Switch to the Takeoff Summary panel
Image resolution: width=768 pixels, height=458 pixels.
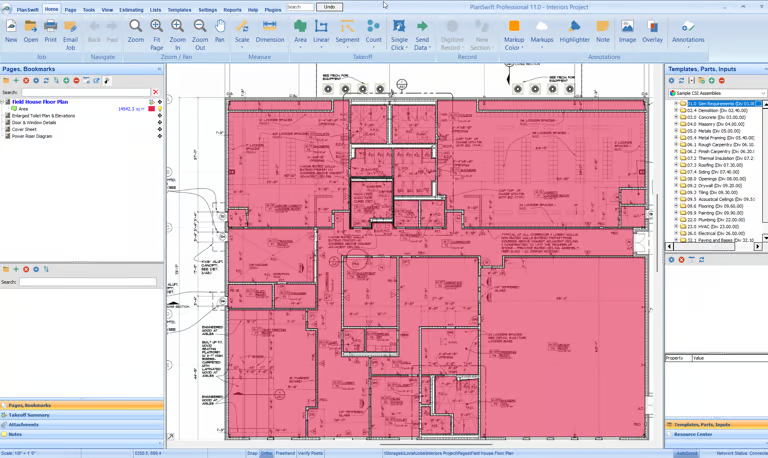(x=82, y=415)
